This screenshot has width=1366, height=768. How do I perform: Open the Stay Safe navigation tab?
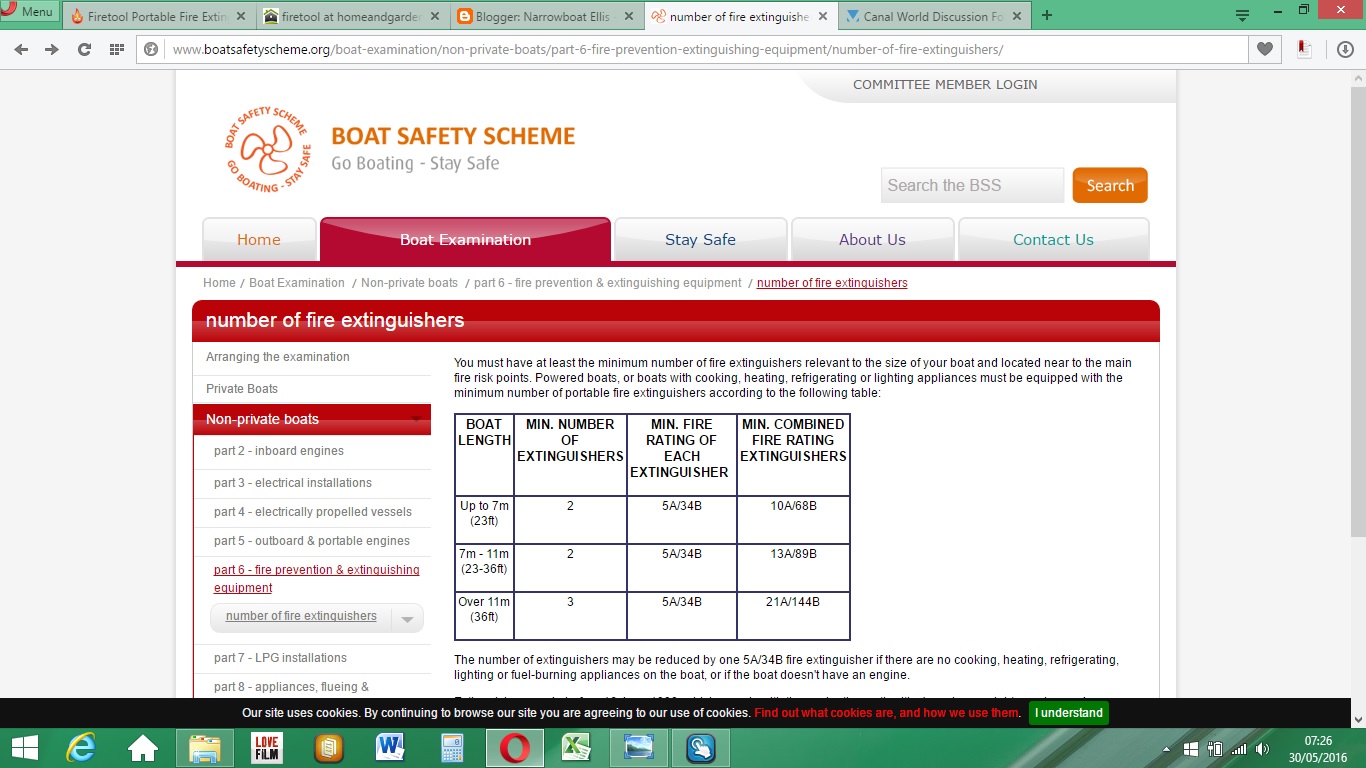[x=700, y=240]
